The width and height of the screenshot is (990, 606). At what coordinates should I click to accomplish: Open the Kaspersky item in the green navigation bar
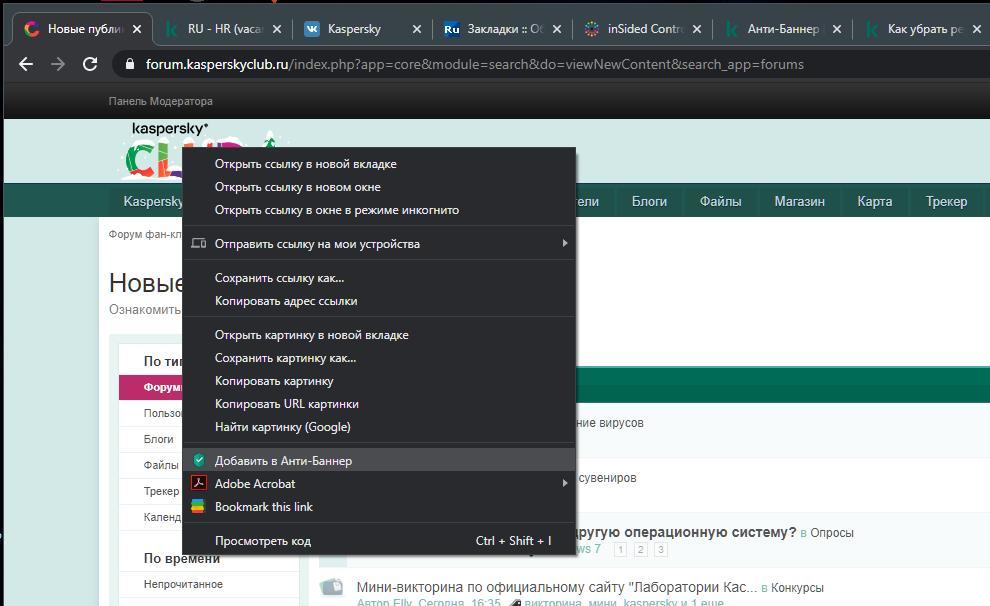tap(153, 201)
